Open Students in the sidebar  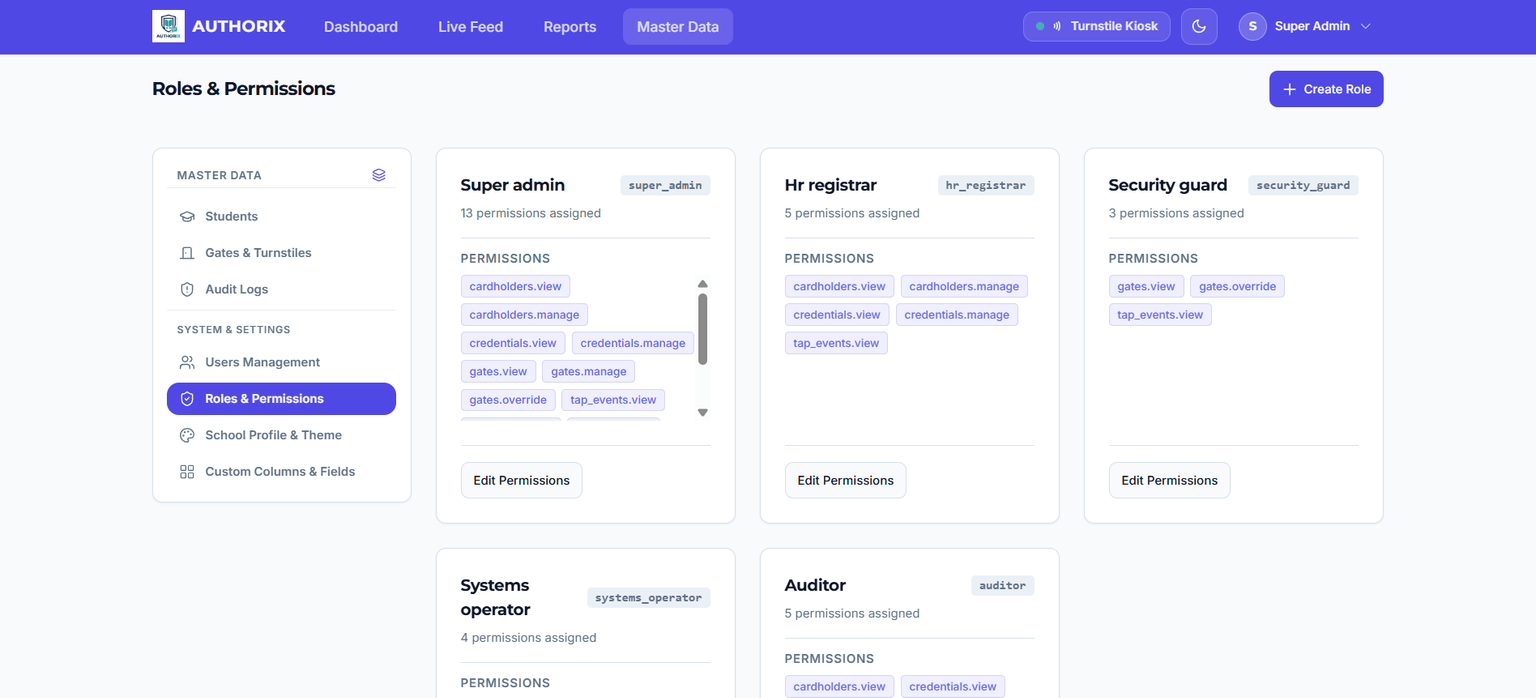click(x=281, y=216)
